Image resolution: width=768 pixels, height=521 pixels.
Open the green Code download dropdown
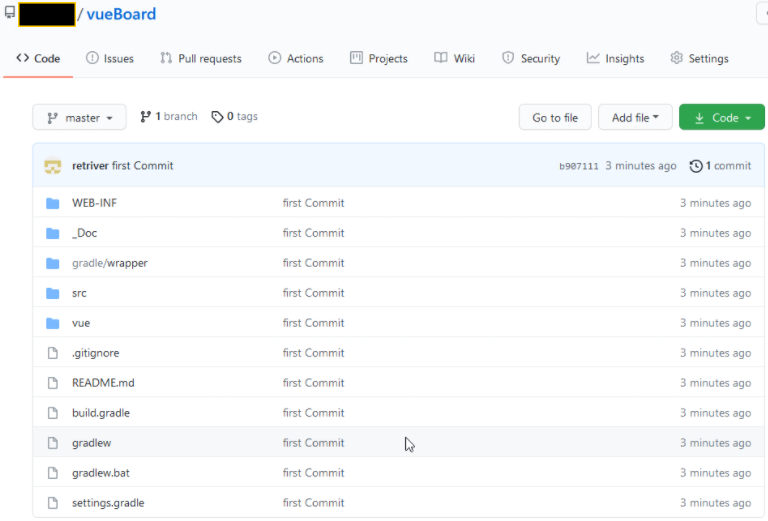722,118
